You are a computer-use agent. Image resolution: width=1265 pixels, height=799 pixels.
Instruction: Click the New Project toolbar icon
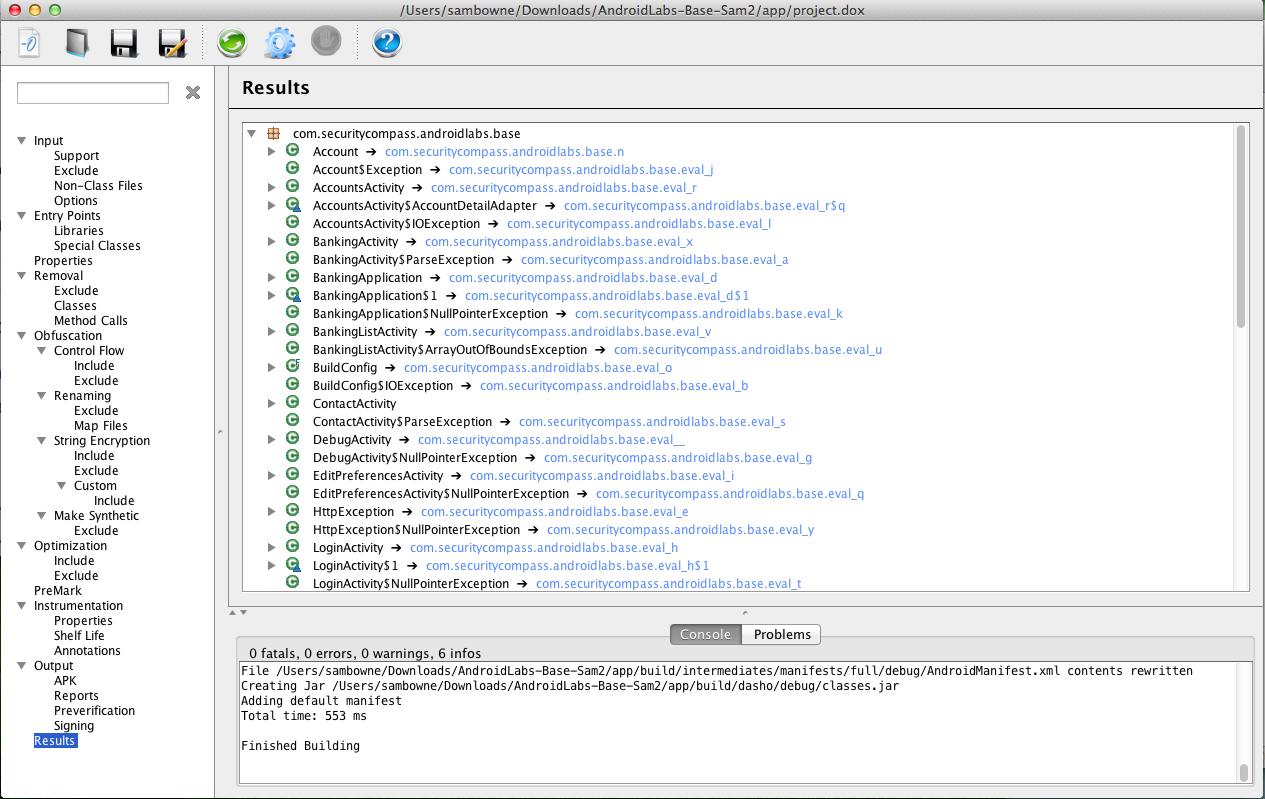pyautogui.click(x=30, y=43)
